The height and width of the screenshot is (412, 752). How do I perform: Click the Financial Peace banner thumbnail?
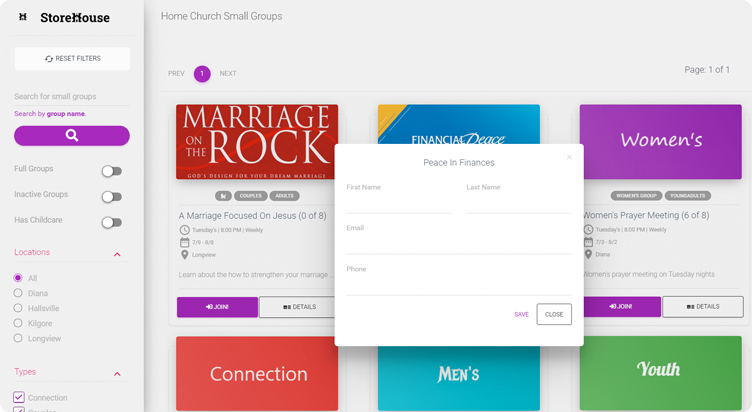tap(459, 124)
